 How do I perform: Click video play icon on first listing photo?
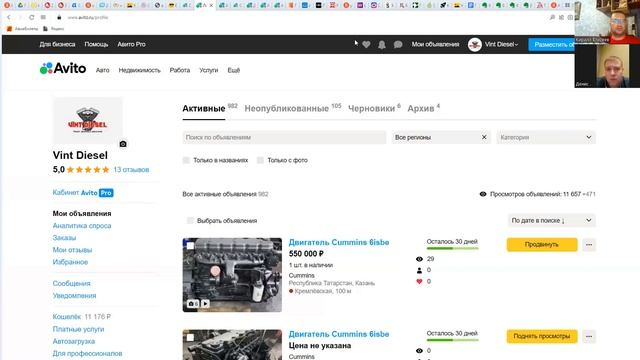pyautogui.click(x=205, y=304)
